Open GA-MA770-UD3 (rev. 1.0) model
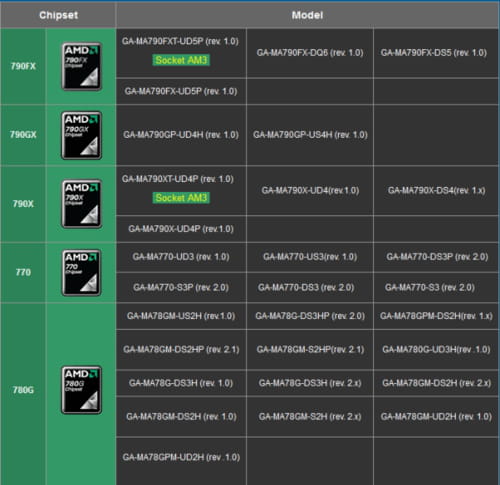 tap(181, 257)
